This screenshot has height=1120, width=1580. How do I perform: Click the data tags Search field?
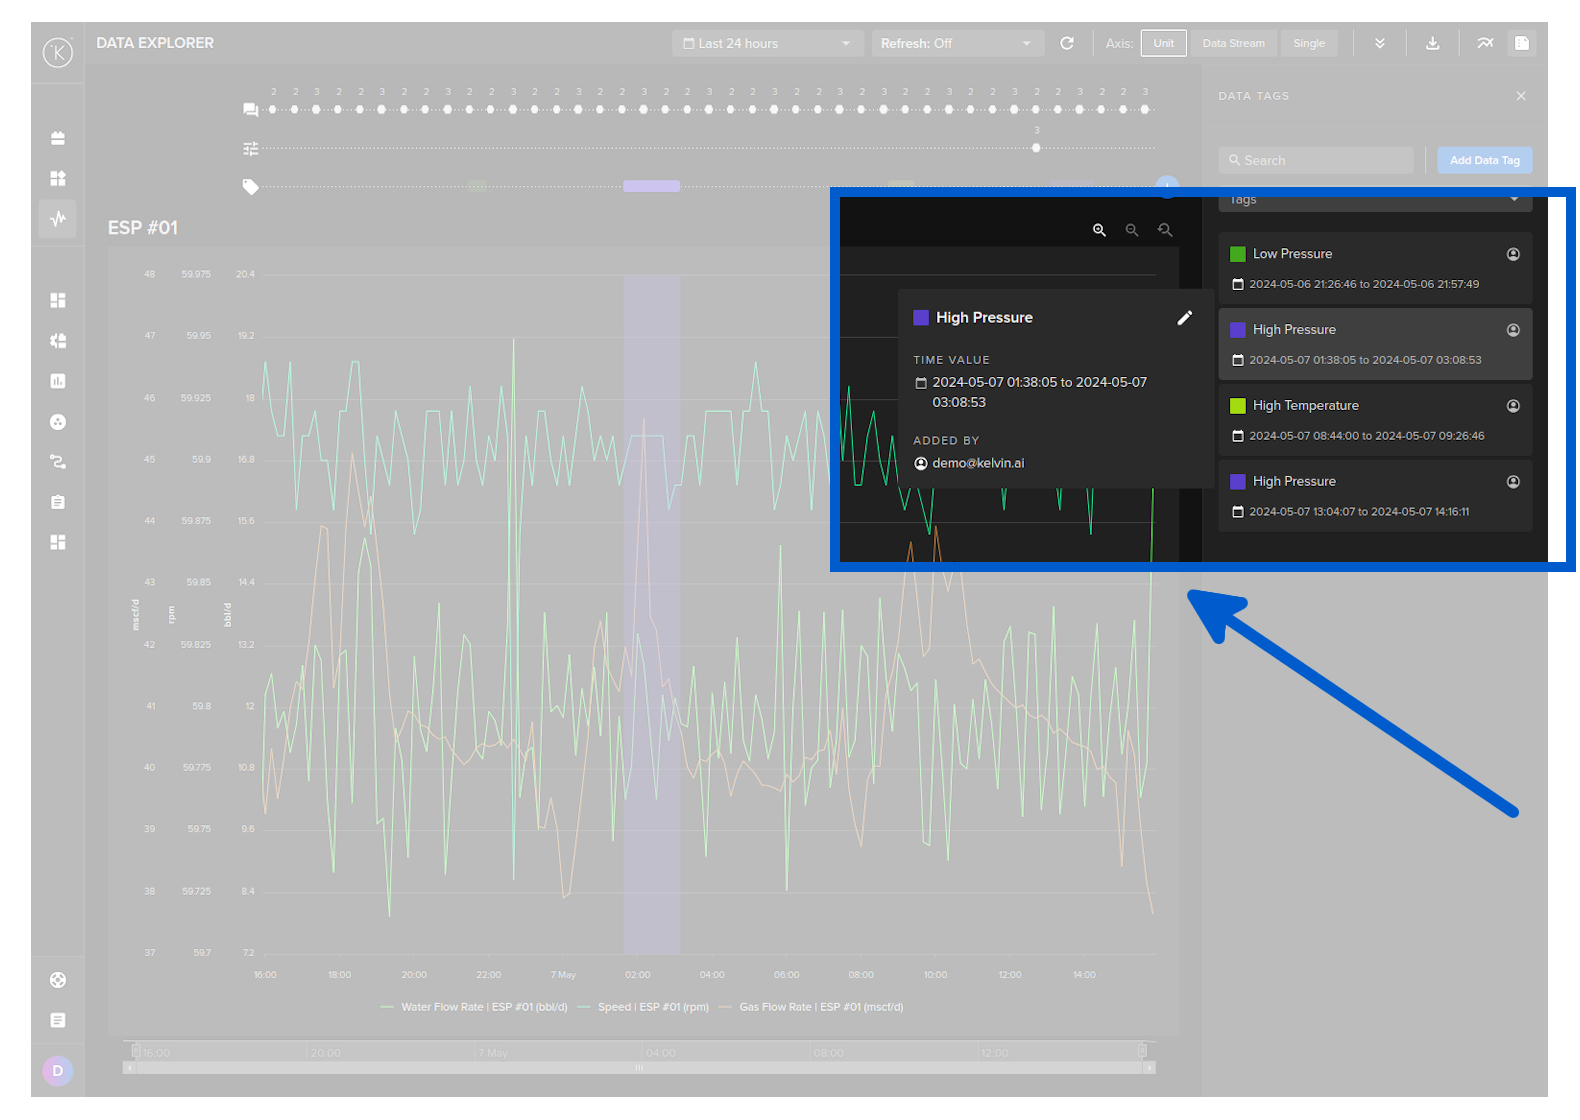[1316, 160]
